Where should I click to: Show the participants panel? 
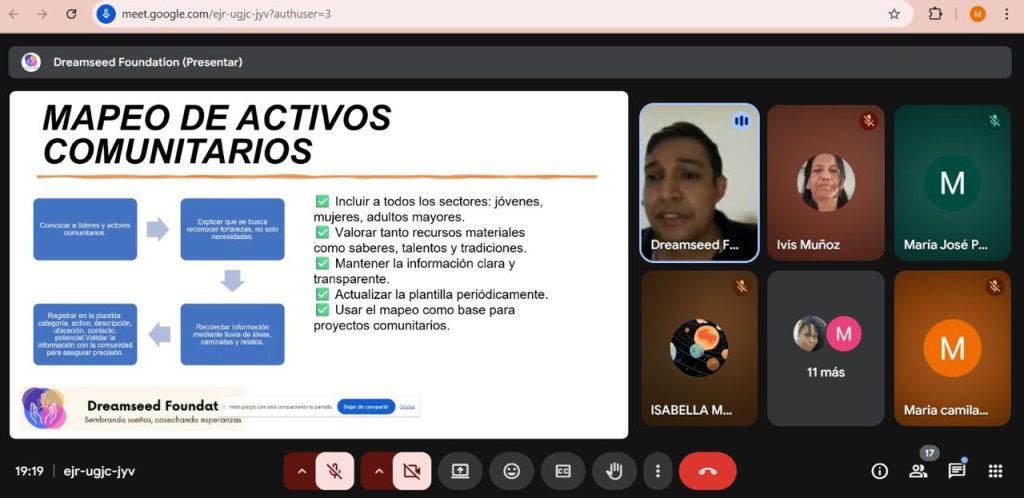click(x=918, y=471)
